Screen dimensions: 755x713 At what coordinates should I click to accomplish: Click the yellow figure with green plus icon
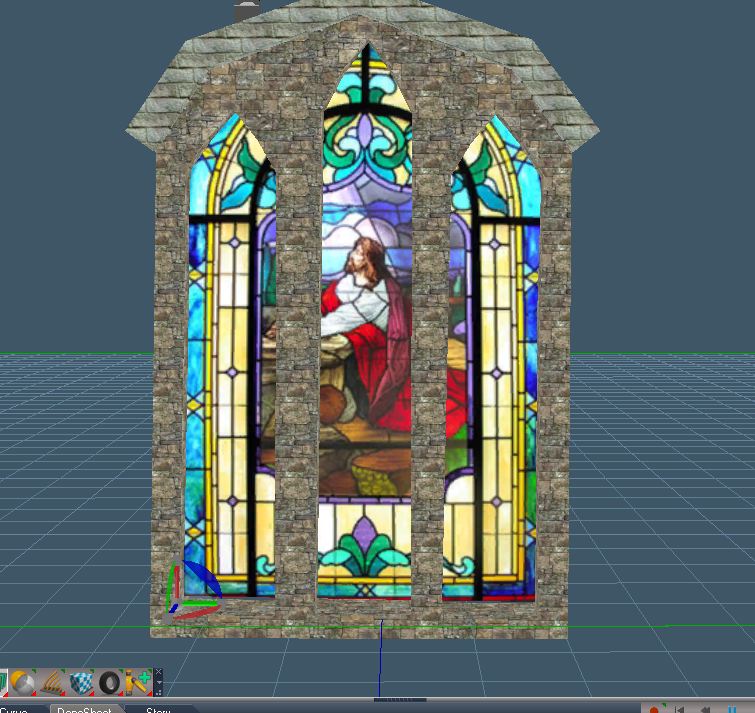(139, 682)
